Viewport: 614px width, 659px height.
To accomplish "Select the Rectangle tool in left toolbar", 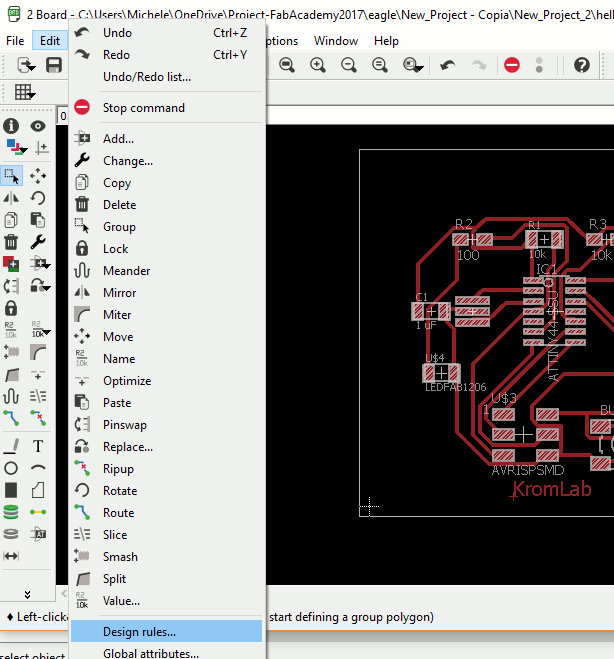I will [11, 490].
